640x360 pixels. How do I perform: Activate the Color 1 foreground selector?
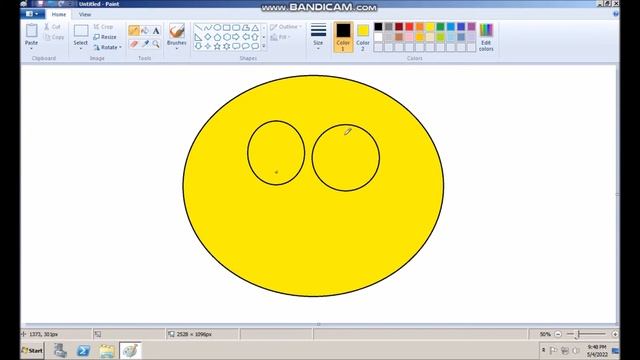pos(343,37)
